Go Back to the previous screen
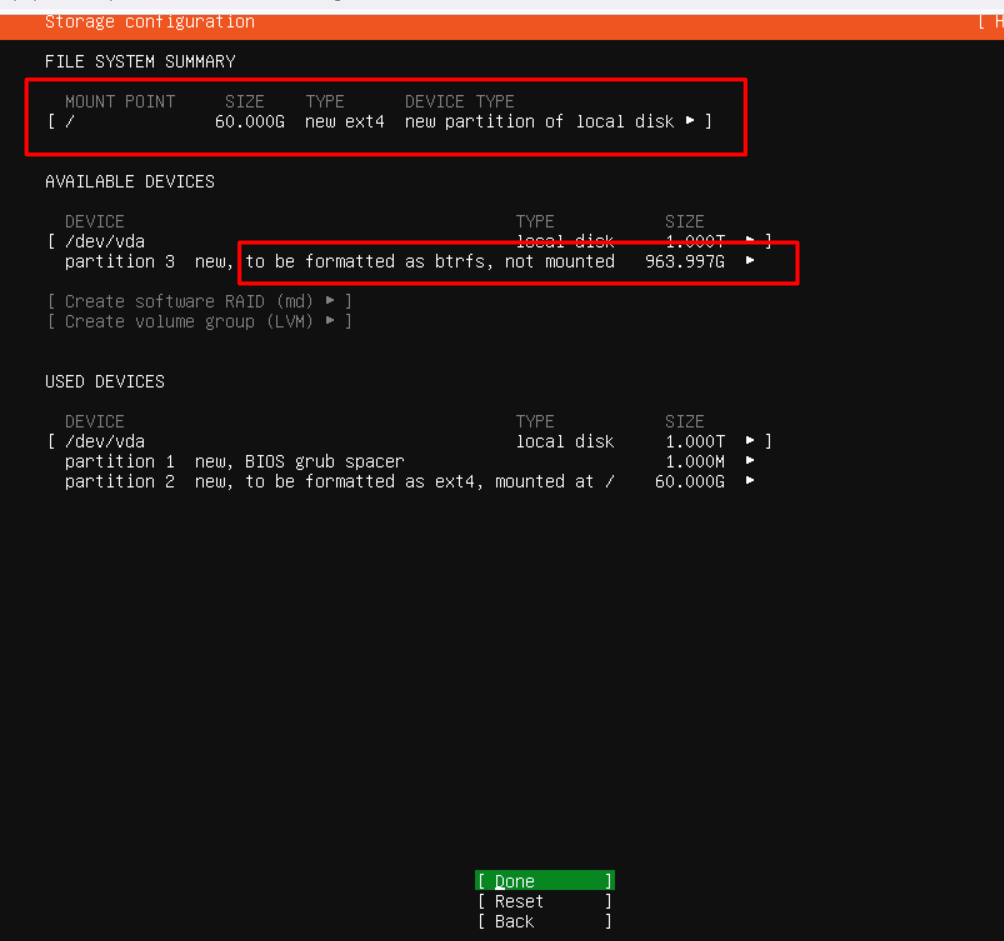This screenshot has height=941, width=1004. [544, 921]
